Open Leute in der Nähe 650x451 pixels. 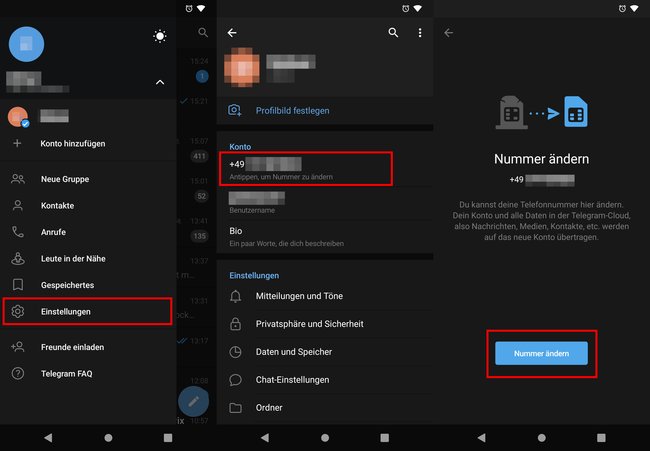pyautogui.click(x=73, y=258)
